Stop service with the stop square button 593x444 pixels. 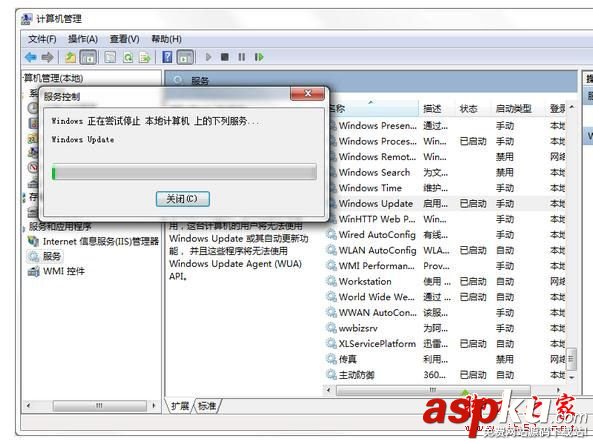tap(225, 57)
